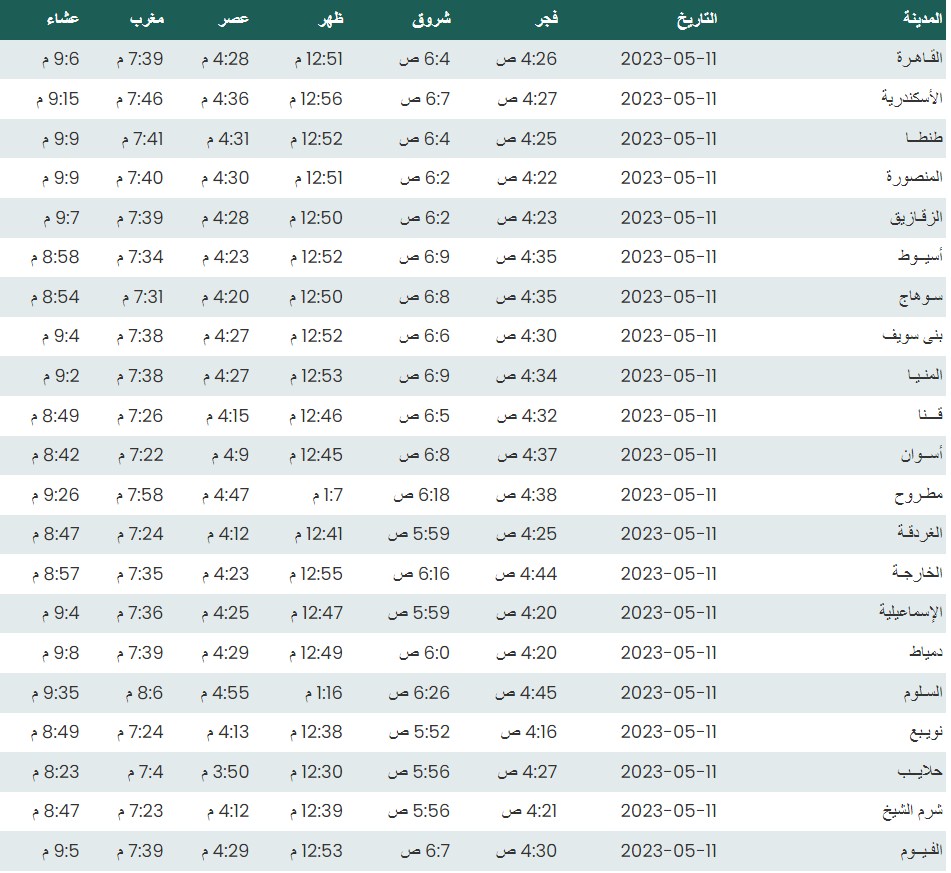Image resolution: width=951 pixels, height=873 pixels.
Task: Select the date cell in الفيوم row
Action: [x=669, y=851]
